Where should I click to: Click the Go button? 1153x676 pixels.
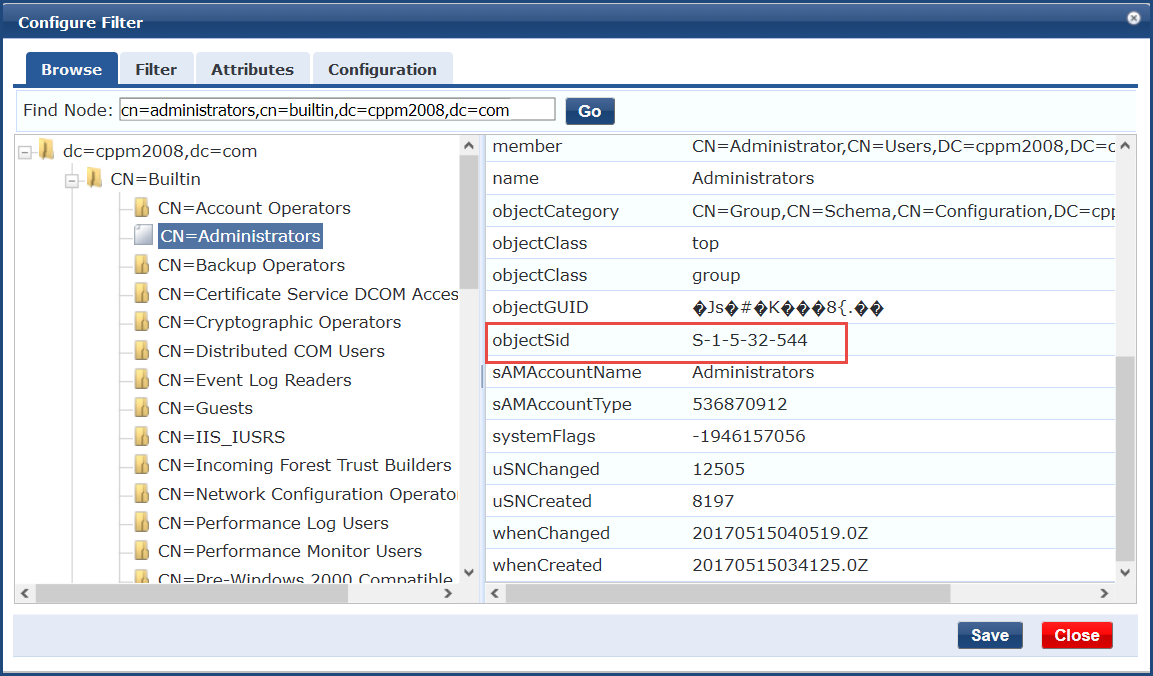pos(590,111)
